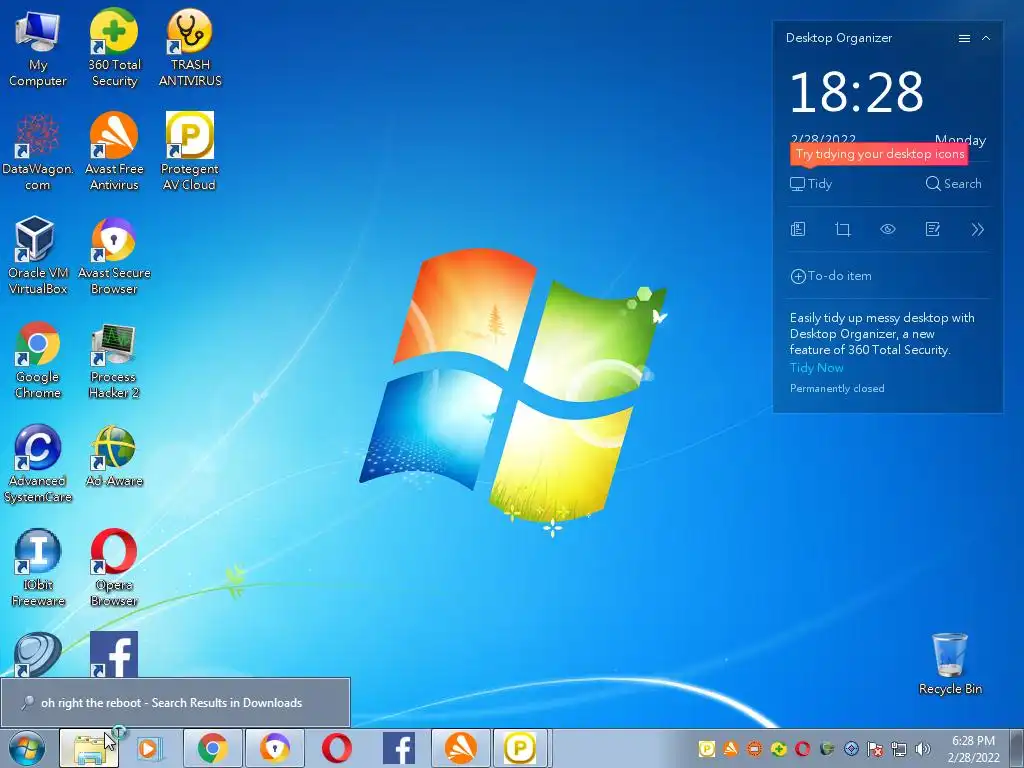This screenshot has height=768, width=1024.
Task: Open the Facebook taskbar shortcut
Action: [398, 748]
